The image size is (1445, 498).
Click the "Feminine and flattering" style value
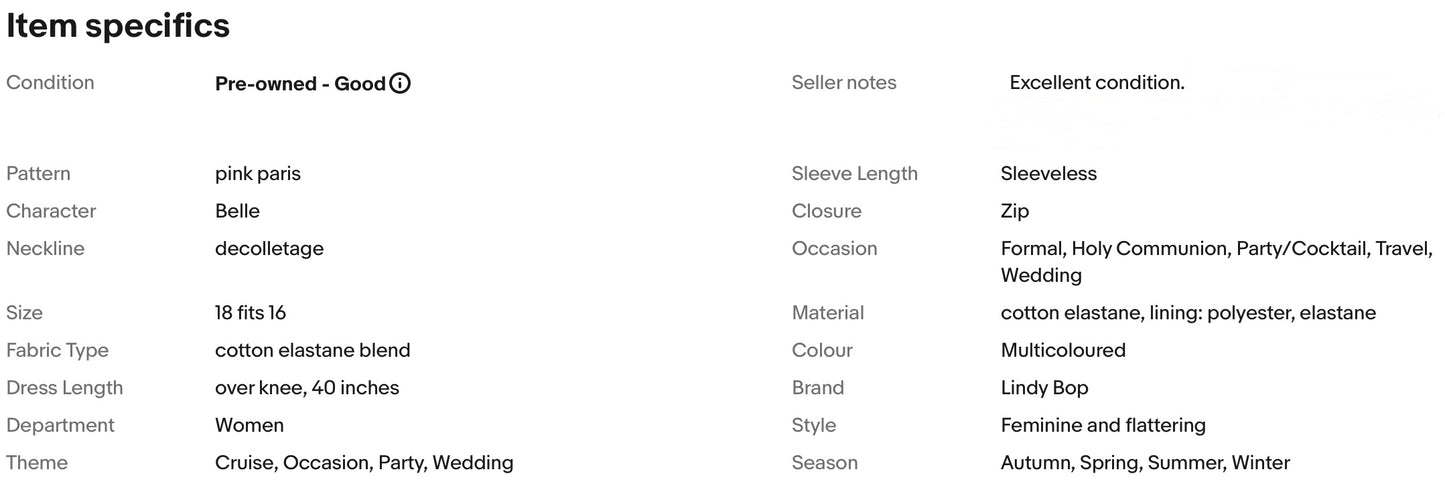1103,426
